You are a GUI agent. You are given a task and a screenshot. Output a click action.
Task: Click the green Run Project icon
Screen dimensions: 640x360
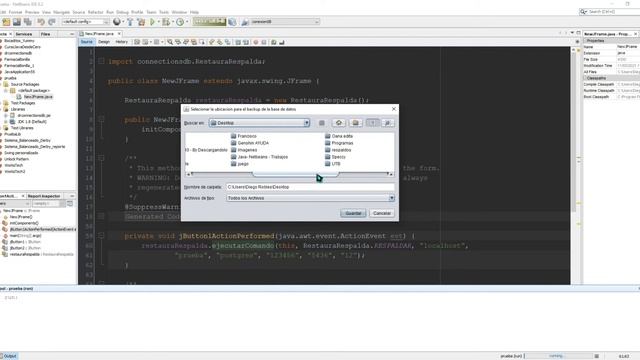coord(152,22)
